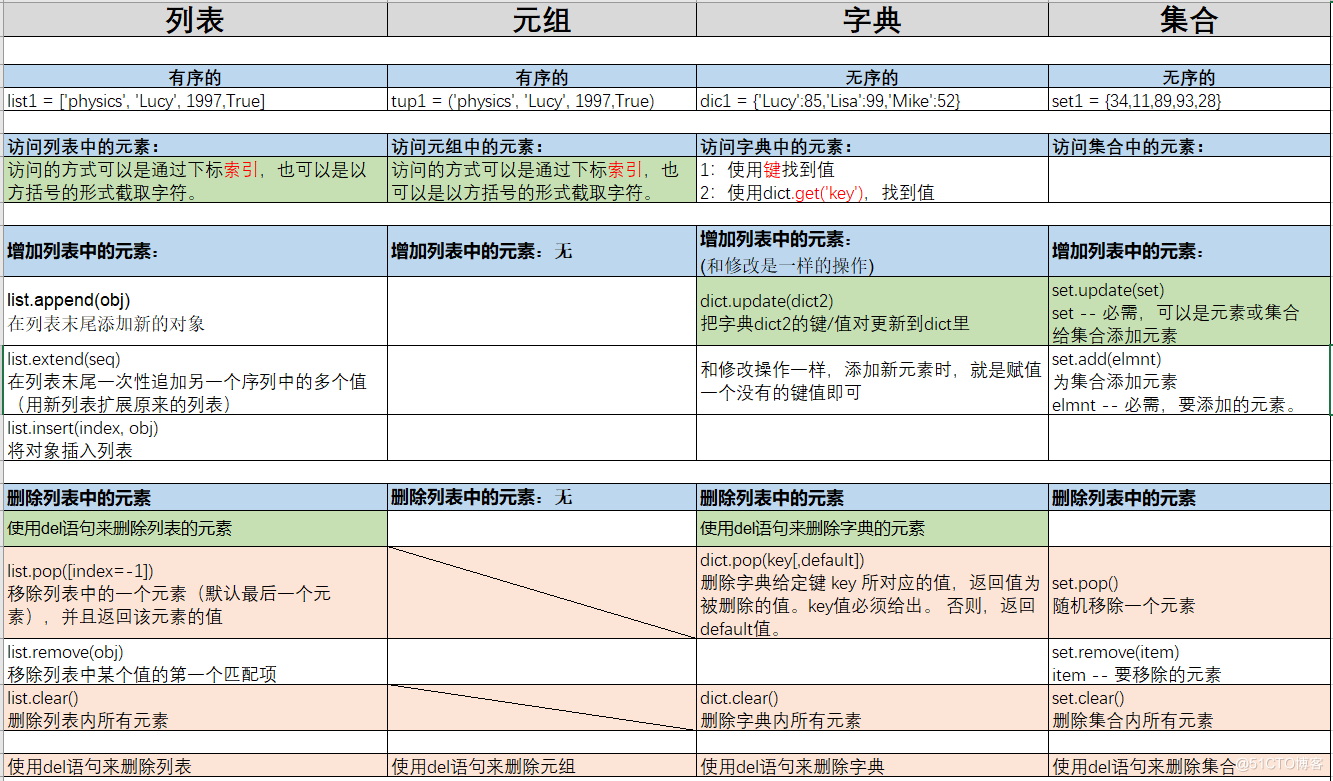This screenshot has height=781, width=1333.
Task: Select the dict.pop(key[,default]) cell
Action: point(872,593)
